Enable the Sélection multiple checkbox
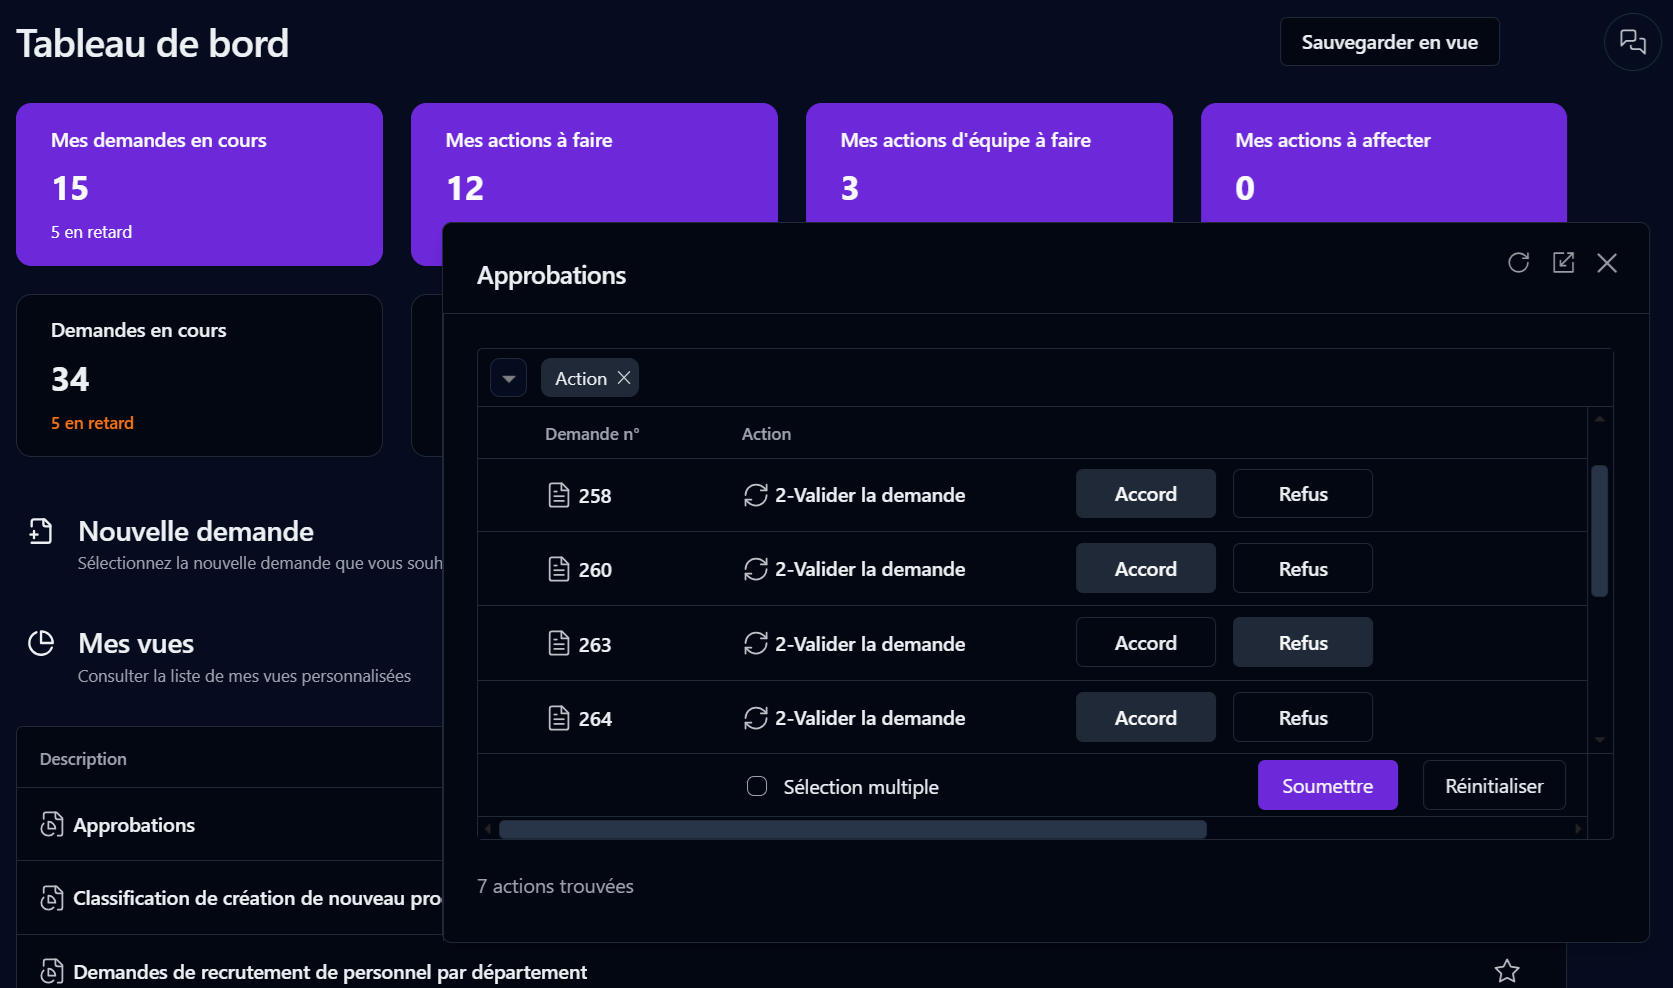Screen dimensions: 1673x988 click(757, 787)
